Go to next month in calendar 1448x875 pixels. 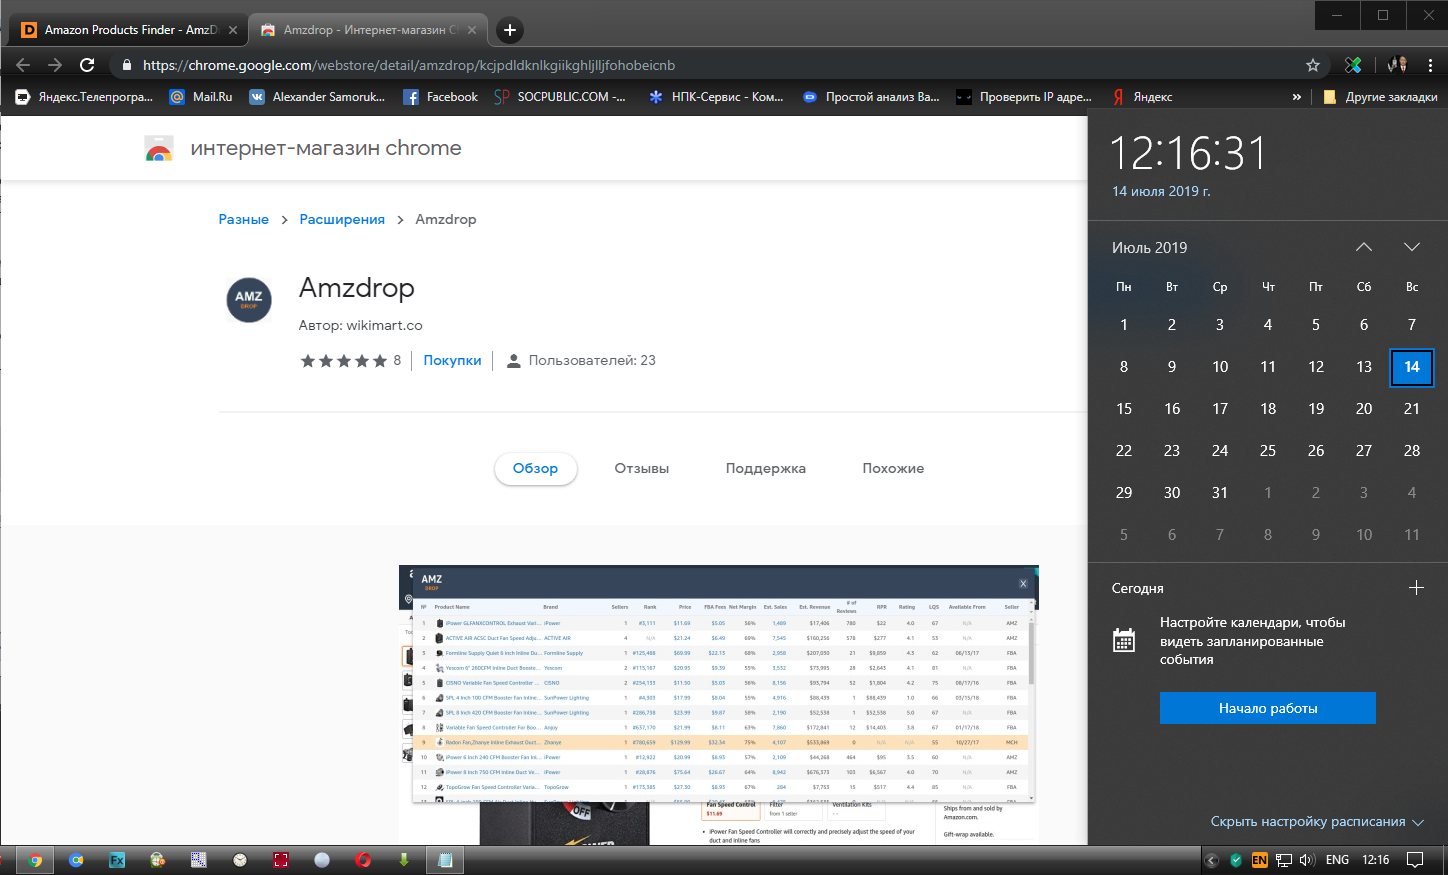pos(1412,247)
